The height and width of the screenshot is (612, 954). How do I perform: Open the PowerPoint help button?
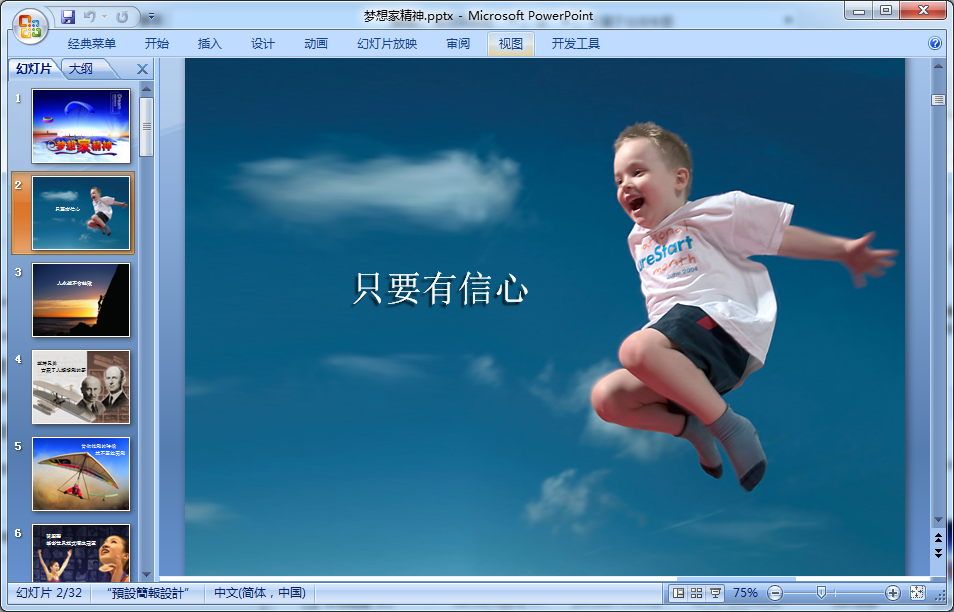coord(935,43)
